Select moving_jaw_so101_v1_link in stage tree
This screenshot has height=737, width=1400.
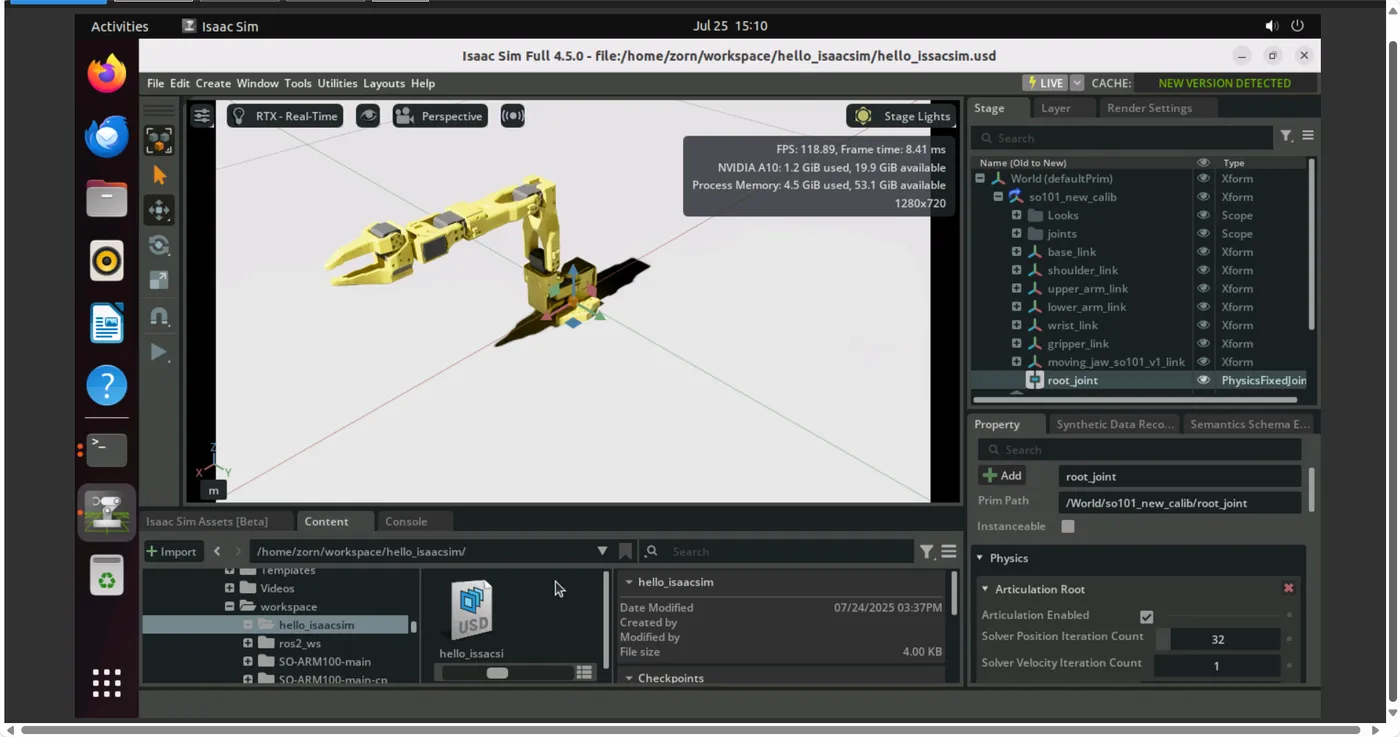[x=1115, y=362]
